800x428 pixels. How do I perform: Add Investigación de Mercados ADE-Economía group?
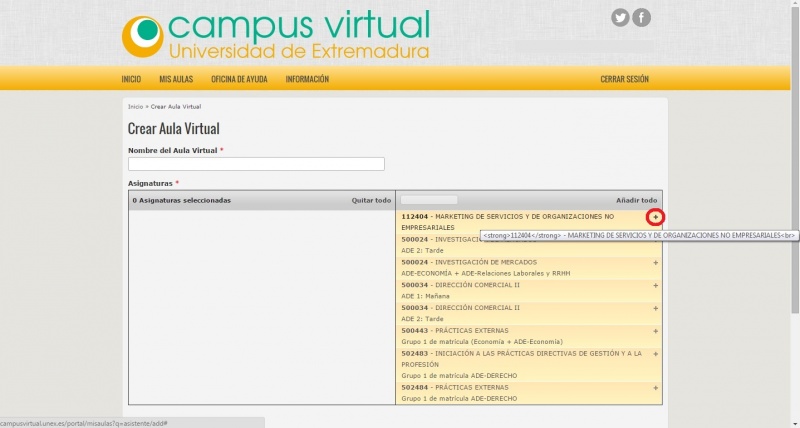[656, 262]
